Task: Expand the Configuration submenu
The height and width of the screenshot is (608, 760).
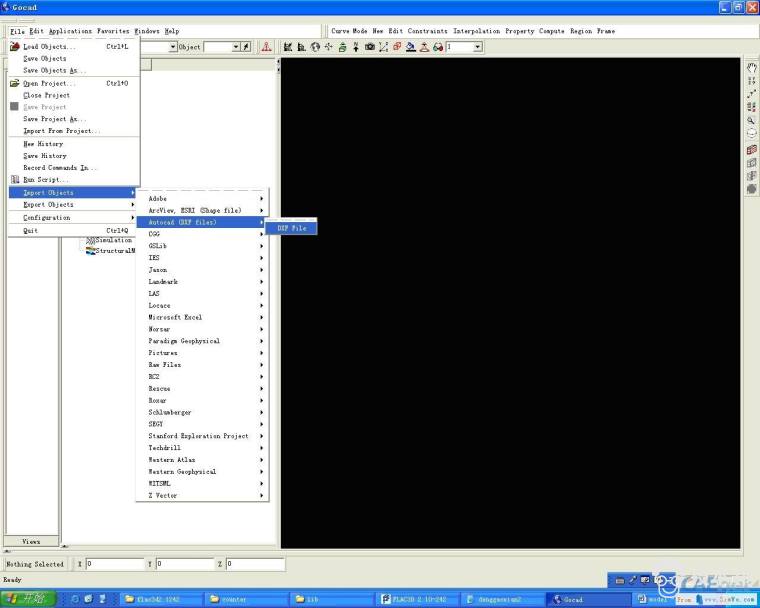Action: (x=72, y=217)
